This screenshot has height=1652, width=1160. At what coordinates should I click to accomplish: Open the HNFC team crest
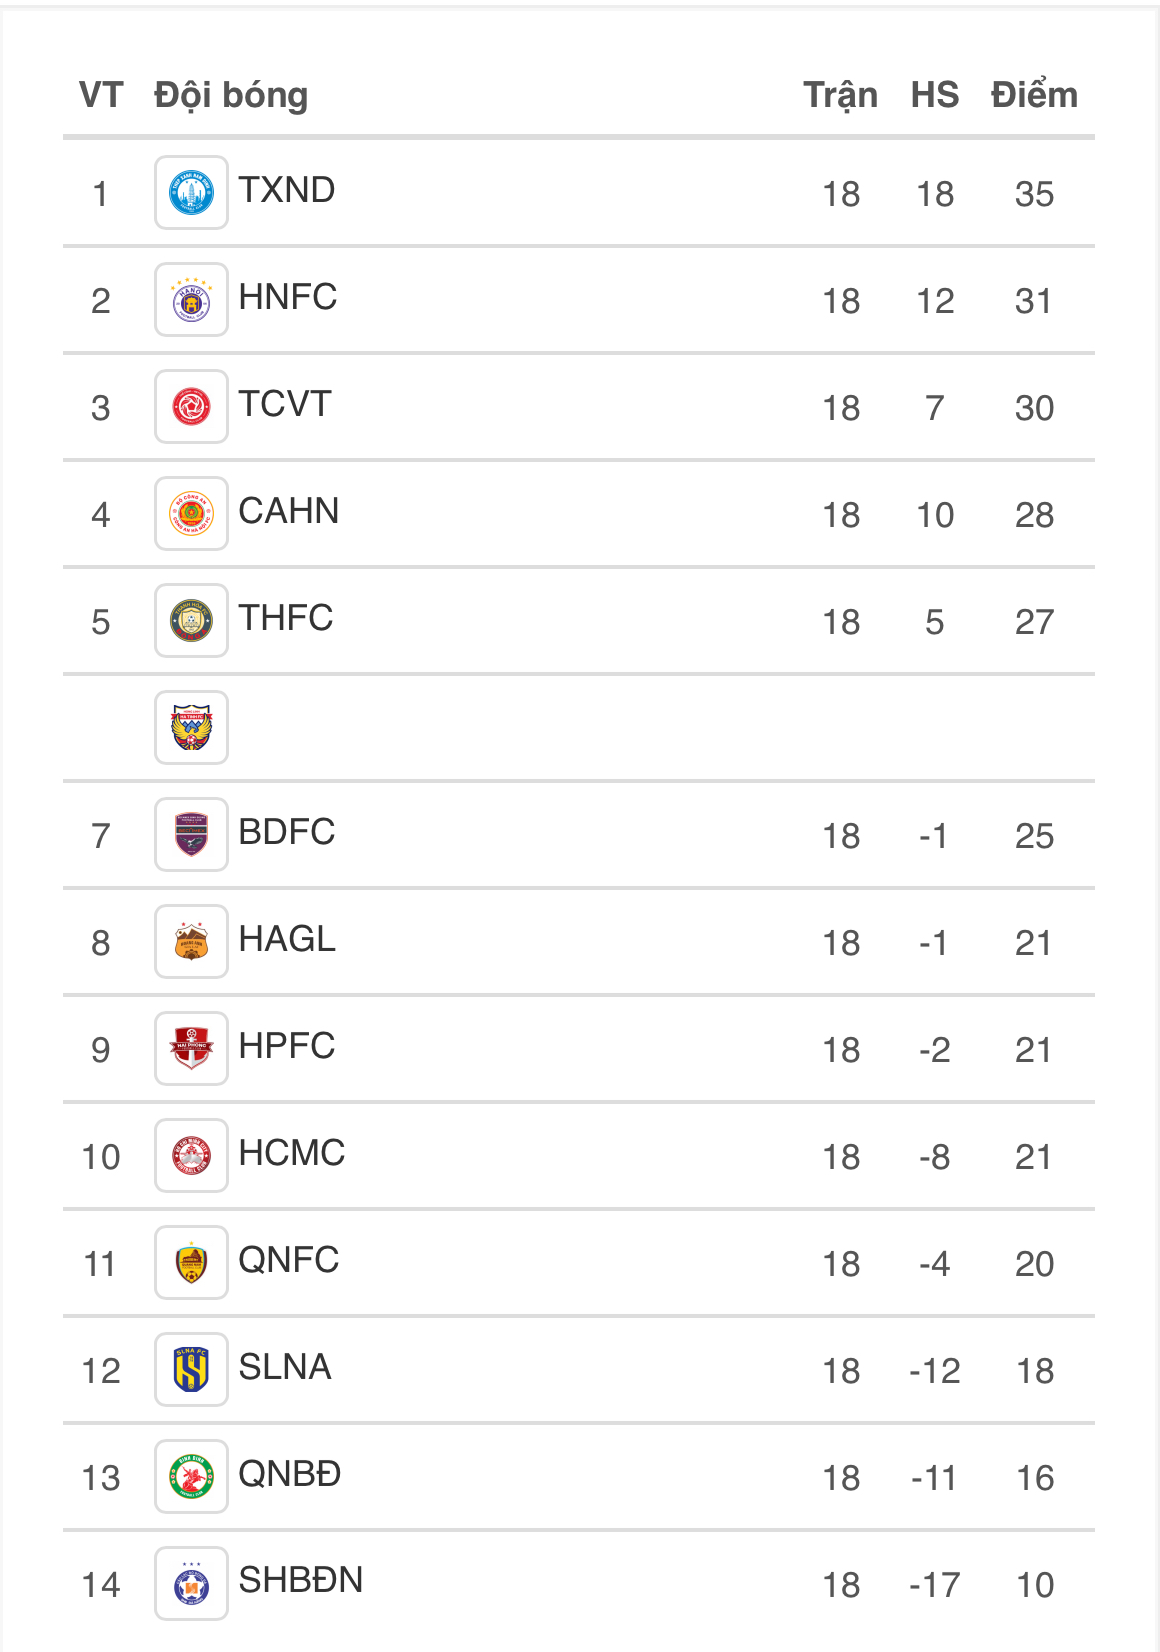point(191,300)
